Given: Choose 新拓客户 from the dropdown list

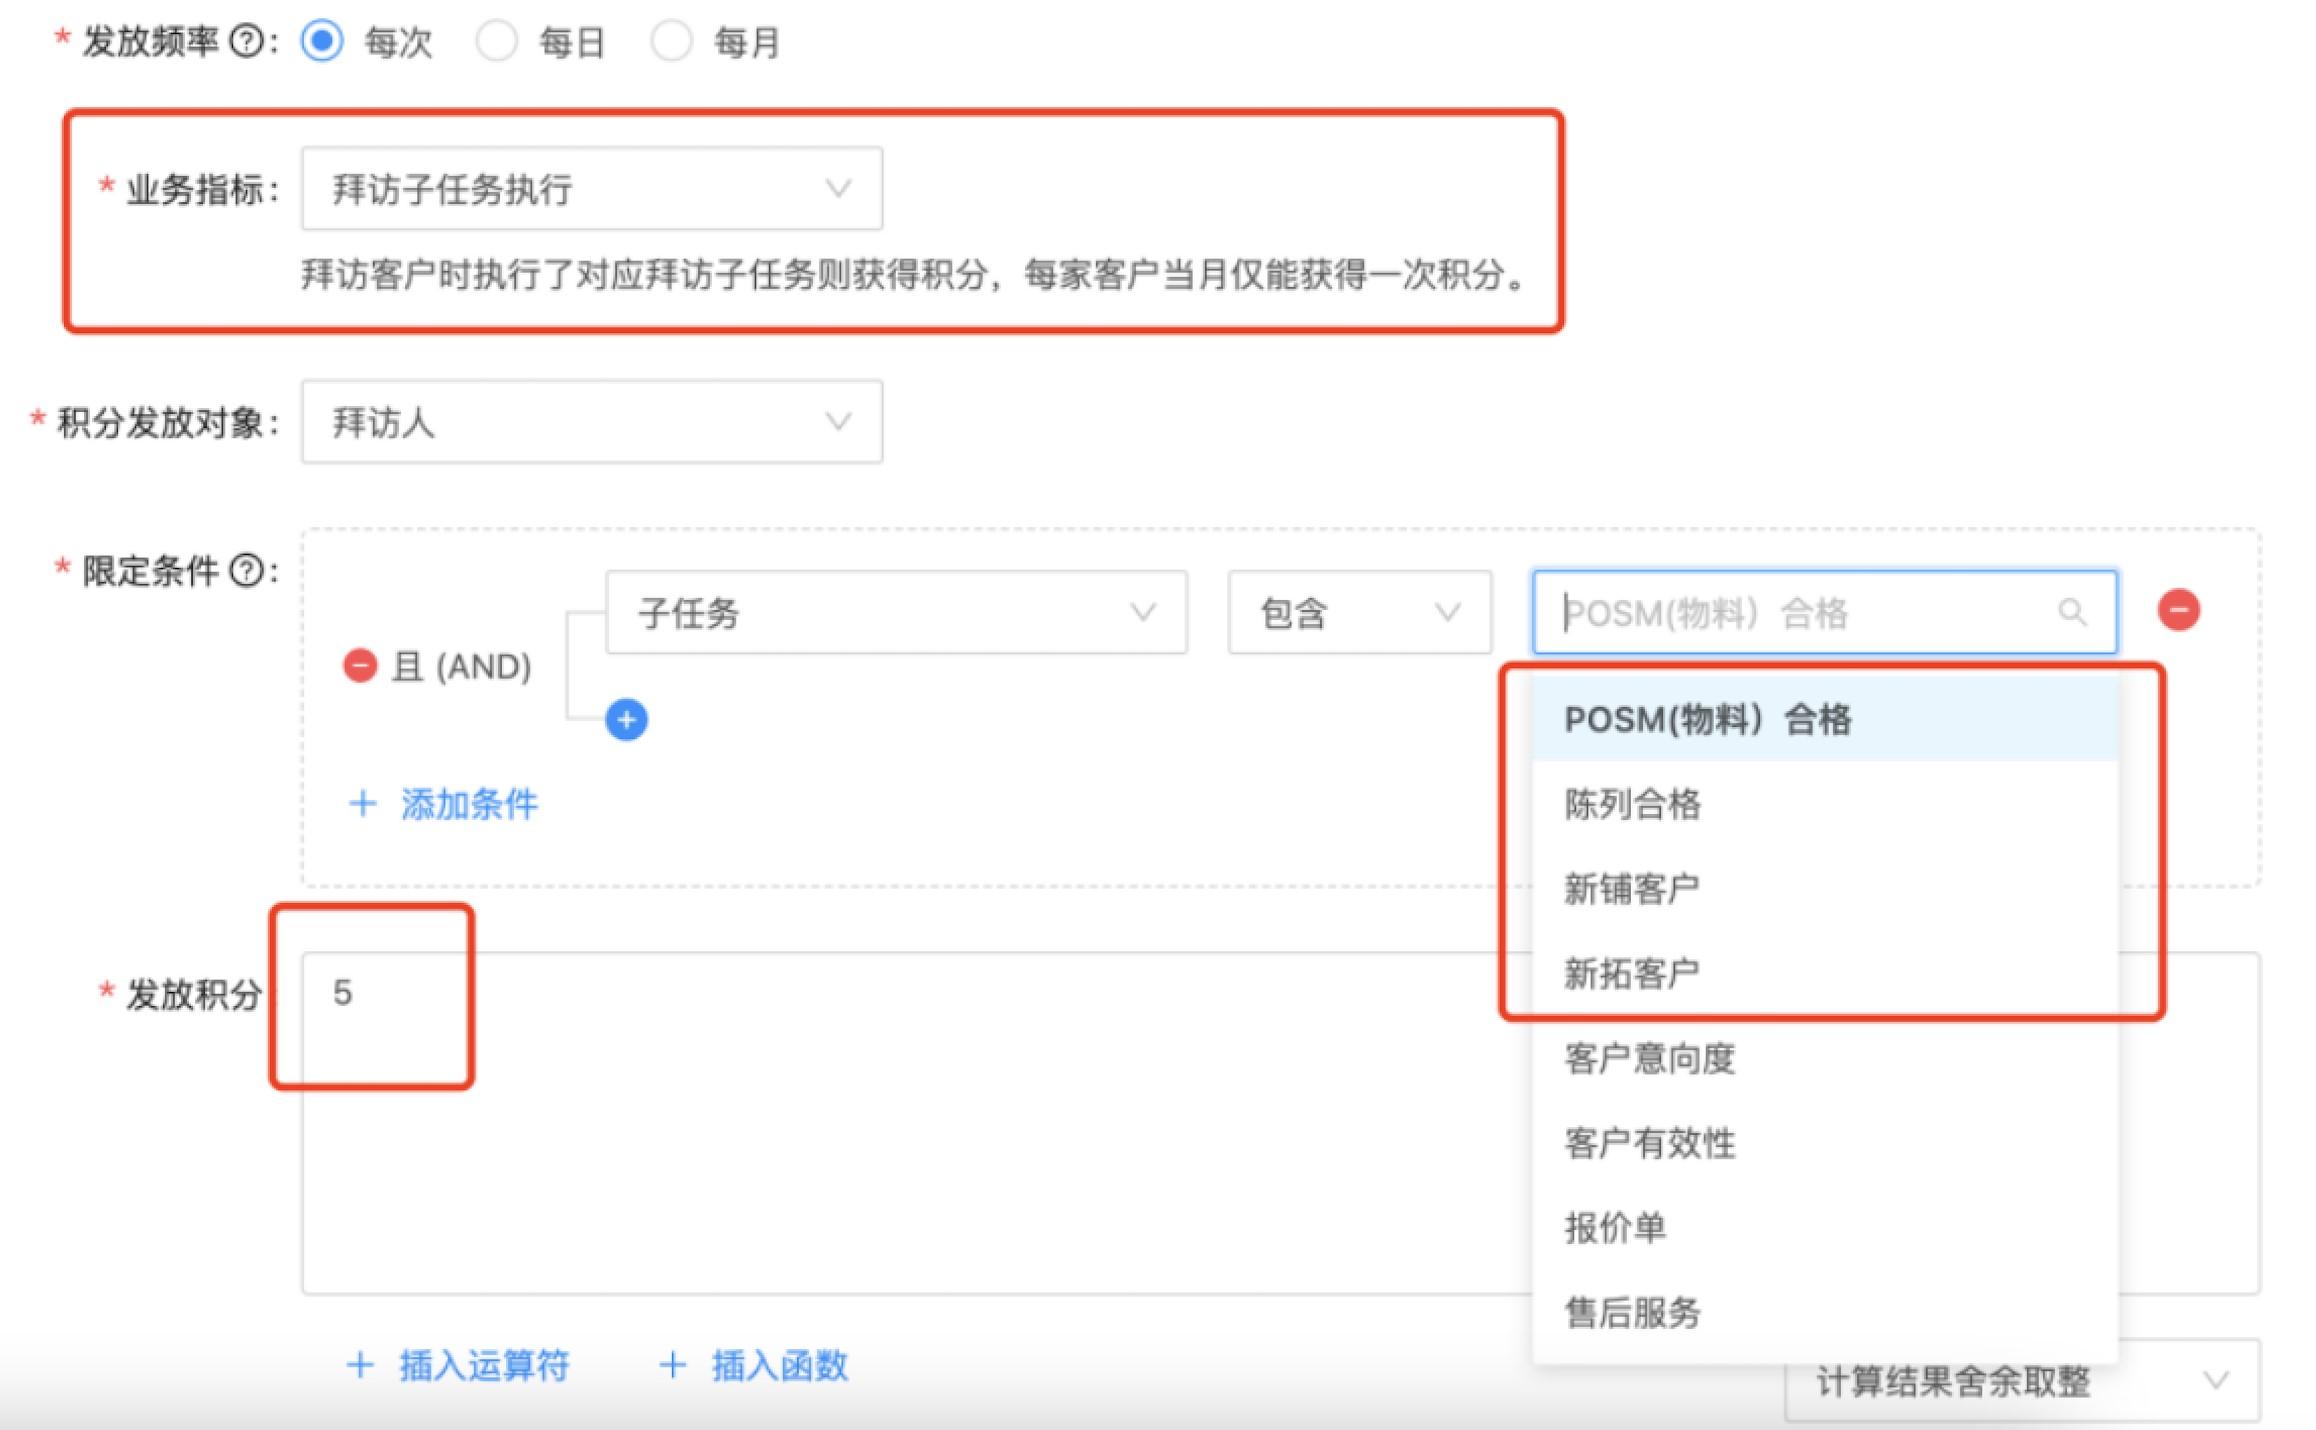Looking at the screenshot, I should tap(1825, 973).
